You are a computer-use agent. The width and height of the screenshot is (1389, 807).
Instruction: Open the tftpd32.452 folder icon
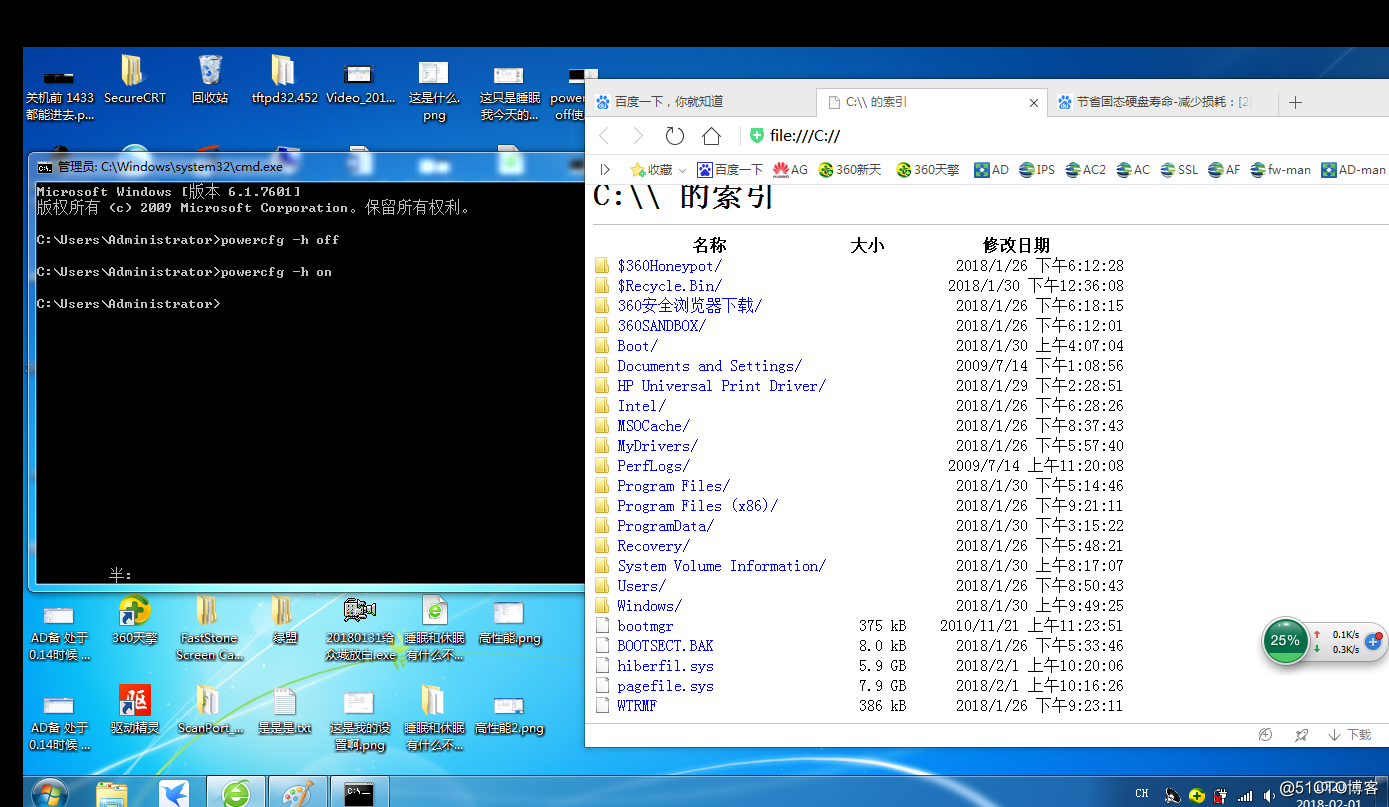pyautogui.click(x=284, y=80)
